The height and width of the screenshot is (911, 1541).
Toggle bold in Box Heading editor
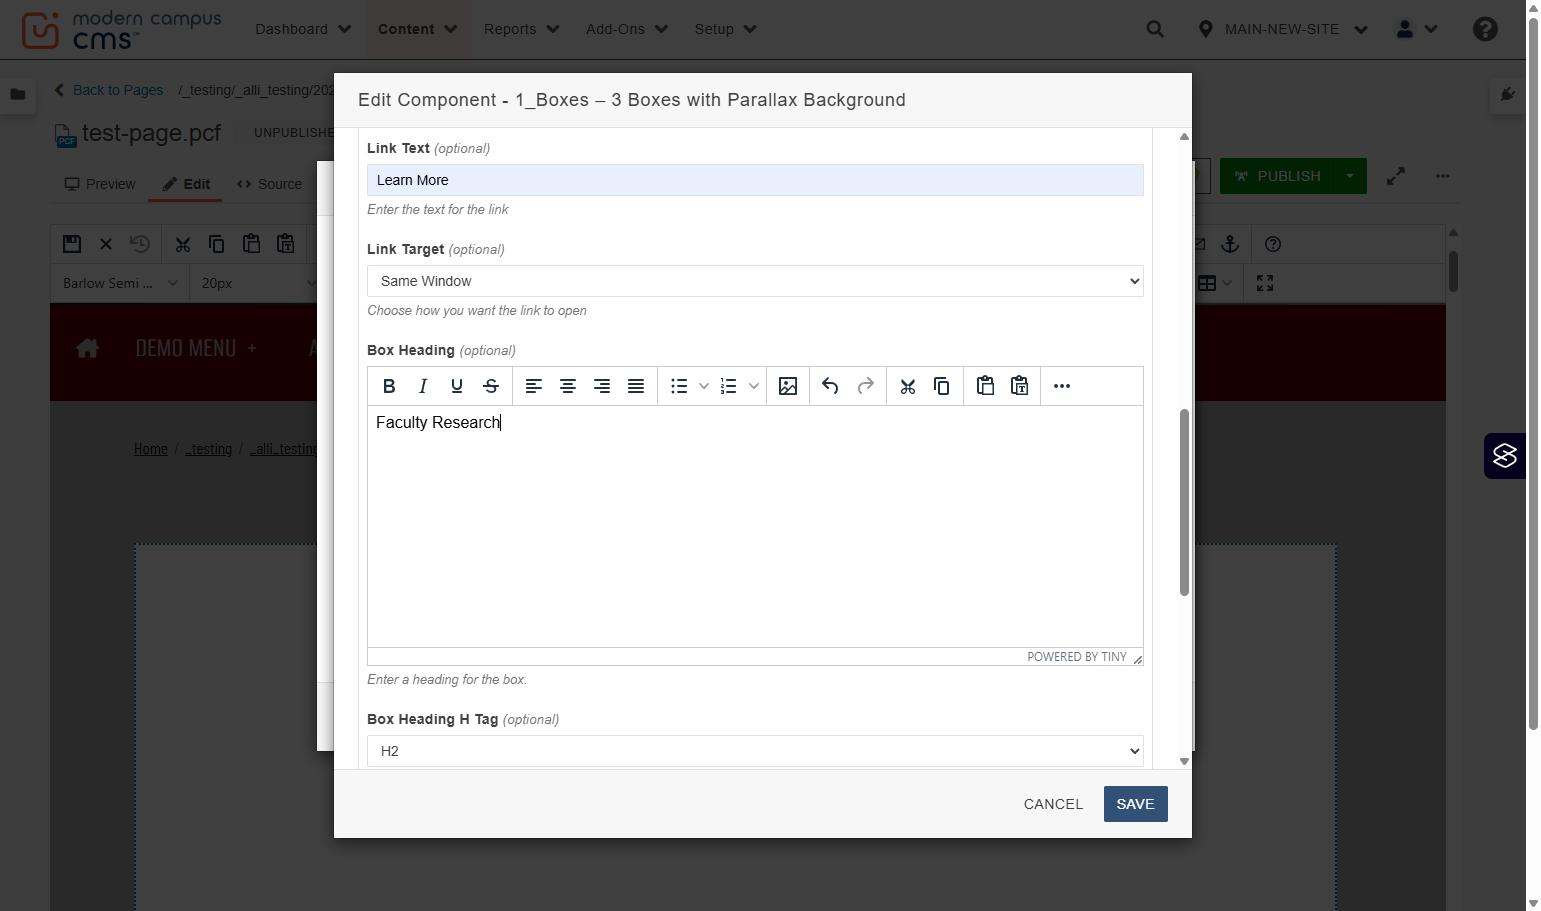[x=389, y=386]
